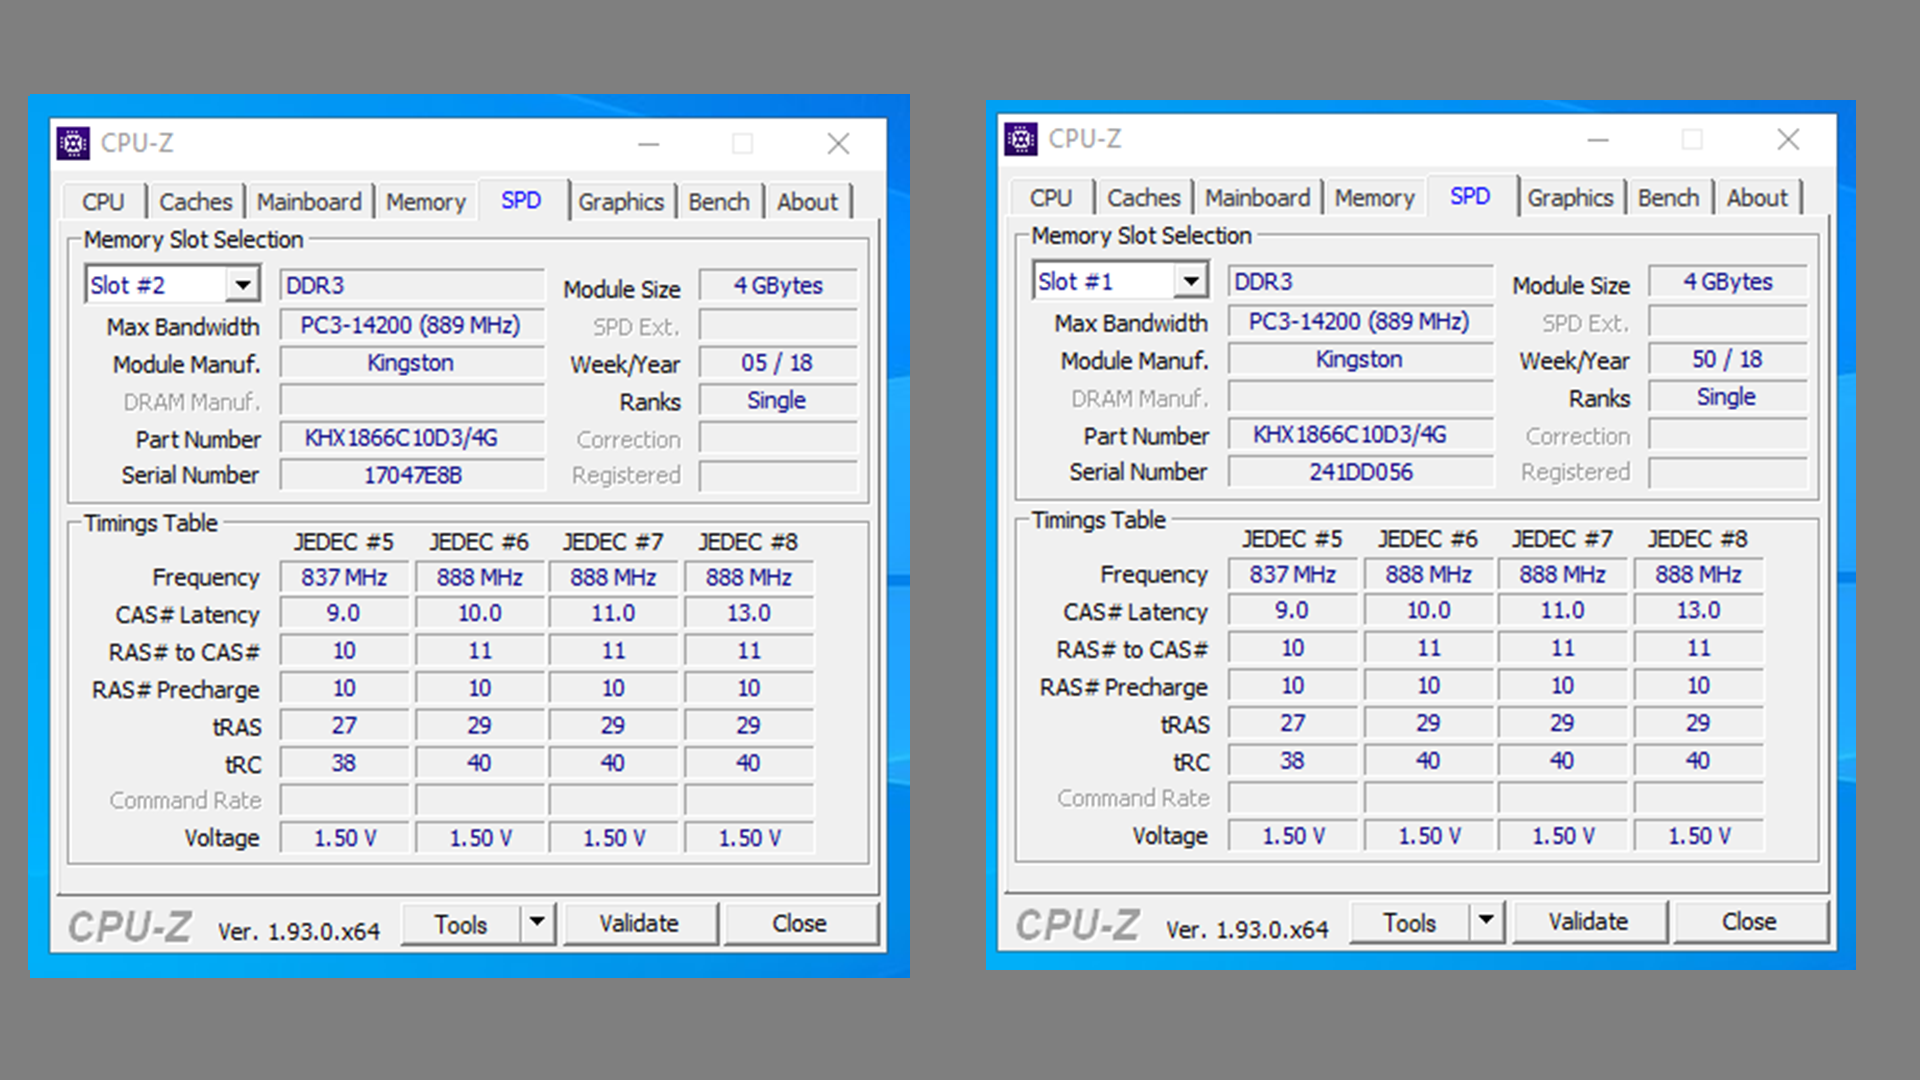Screen dimensions: 1920x1080
Task: Click JEDEC #8 CAS latency 13.0, left window
Action: (x=749, y=613)
